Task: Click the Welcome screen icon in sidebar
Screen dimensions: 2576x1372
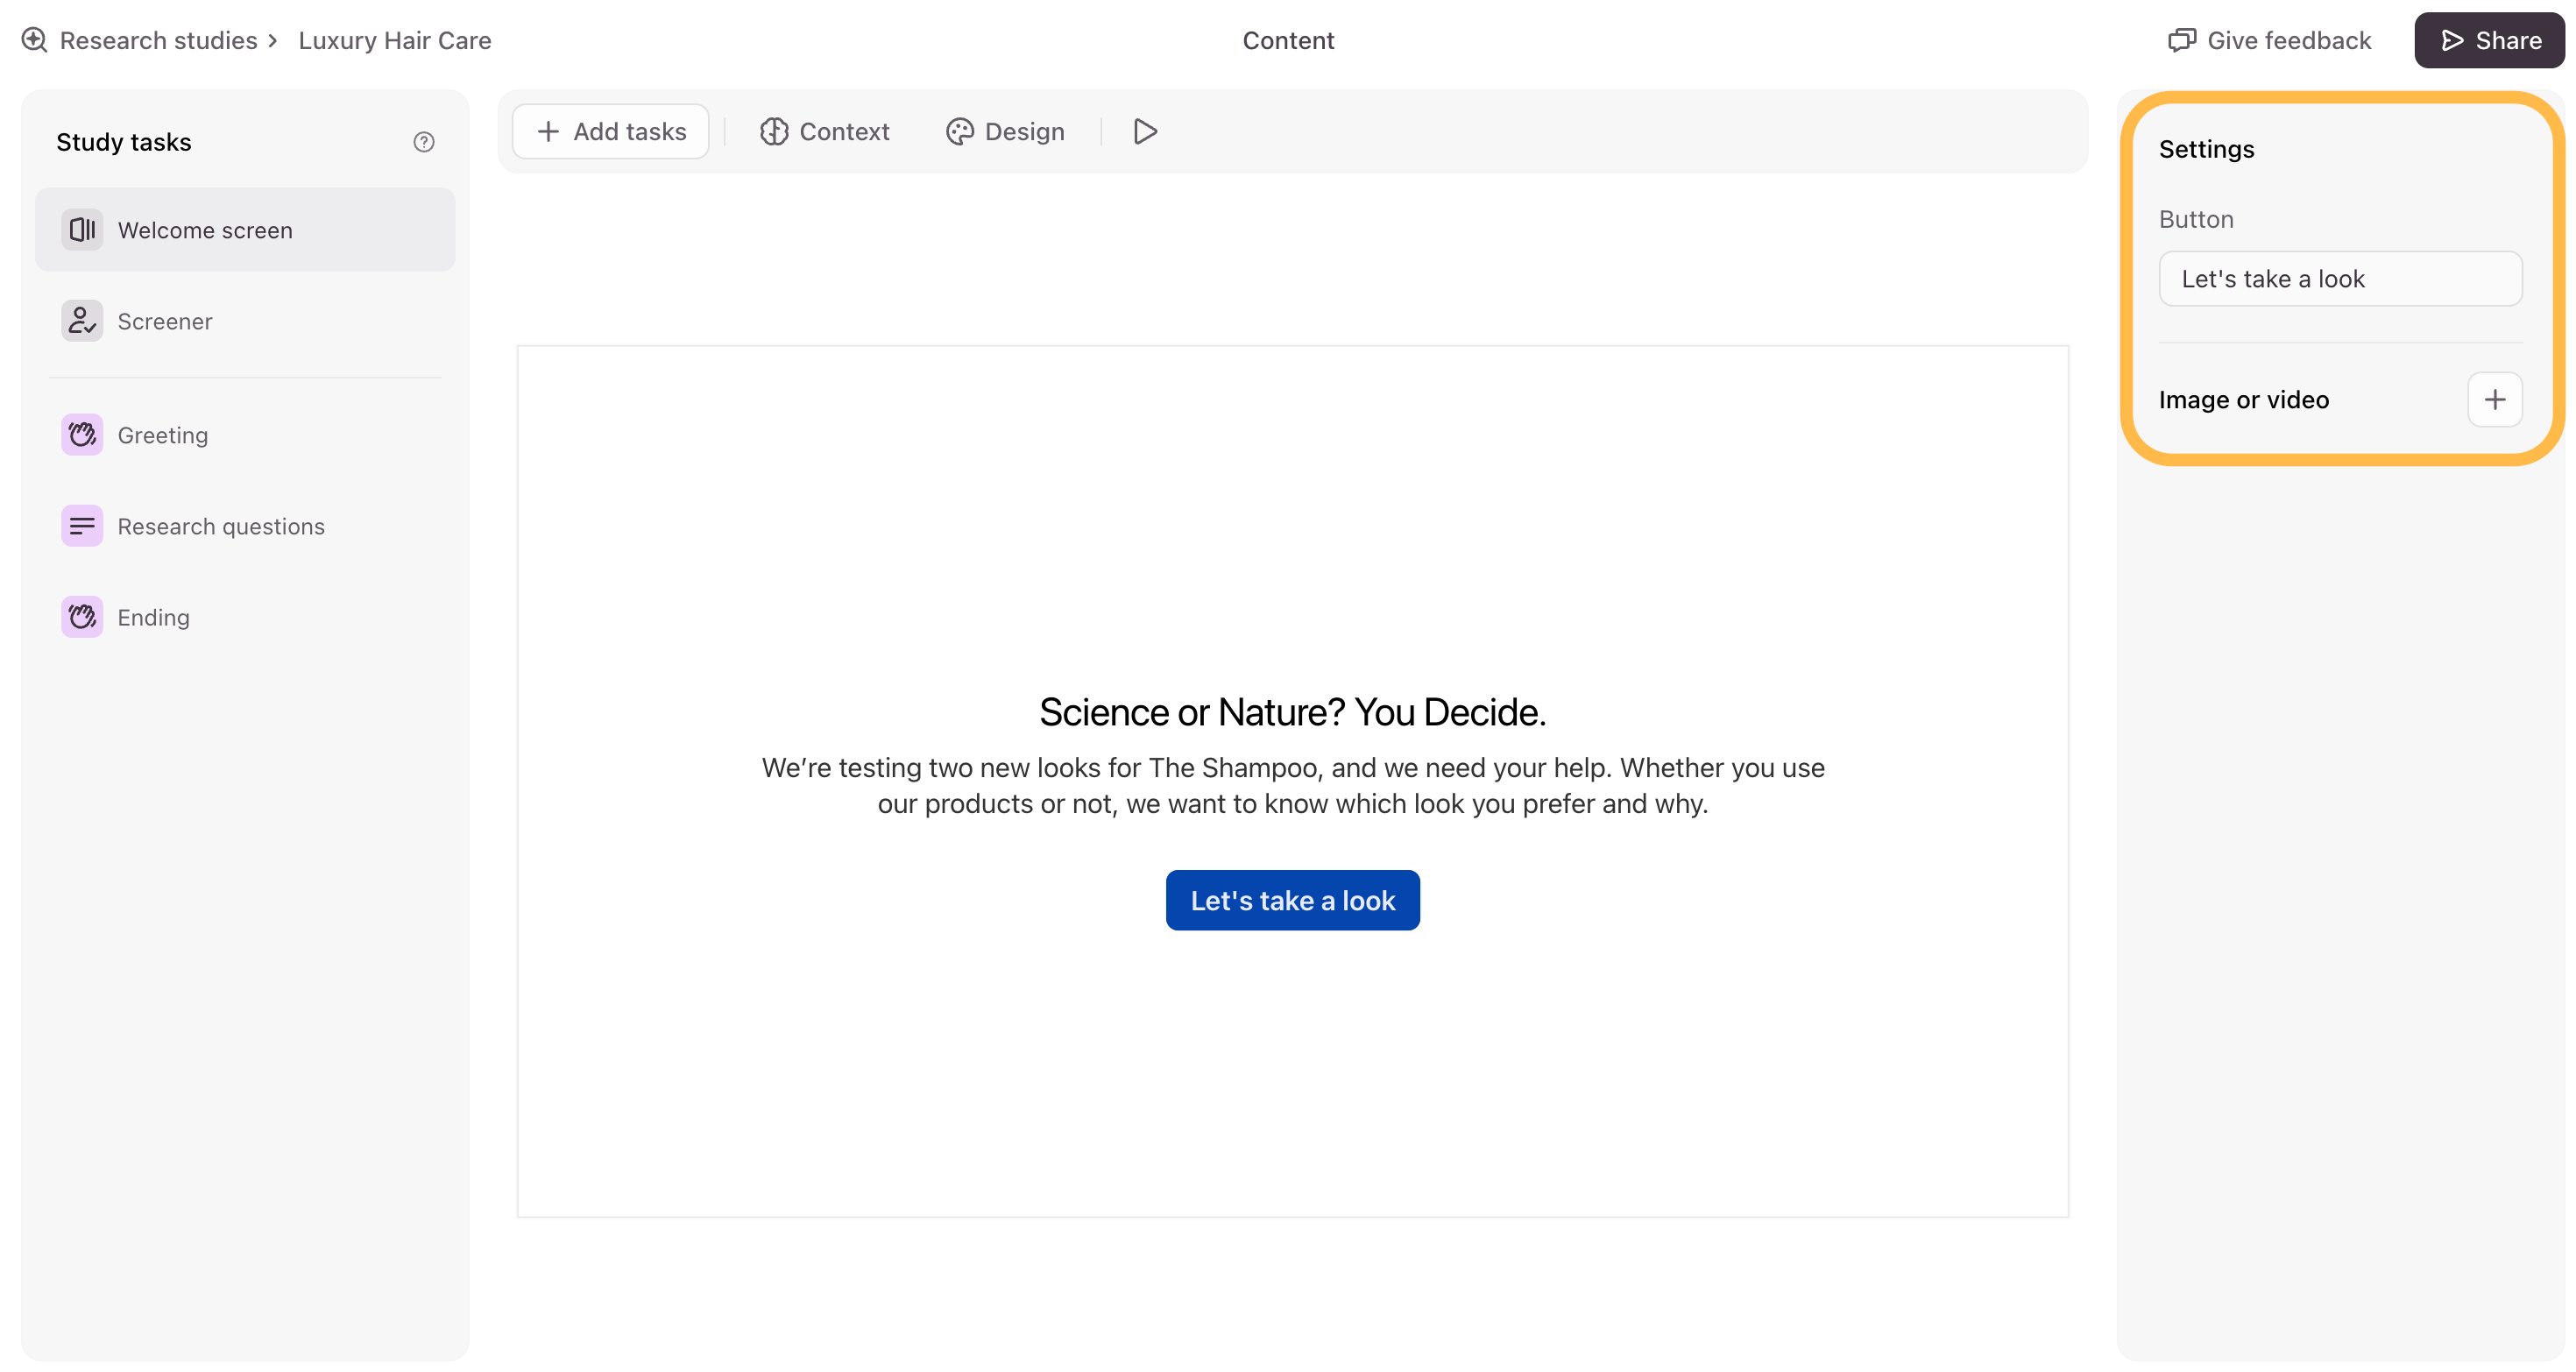Action: (x=82, y=230)
